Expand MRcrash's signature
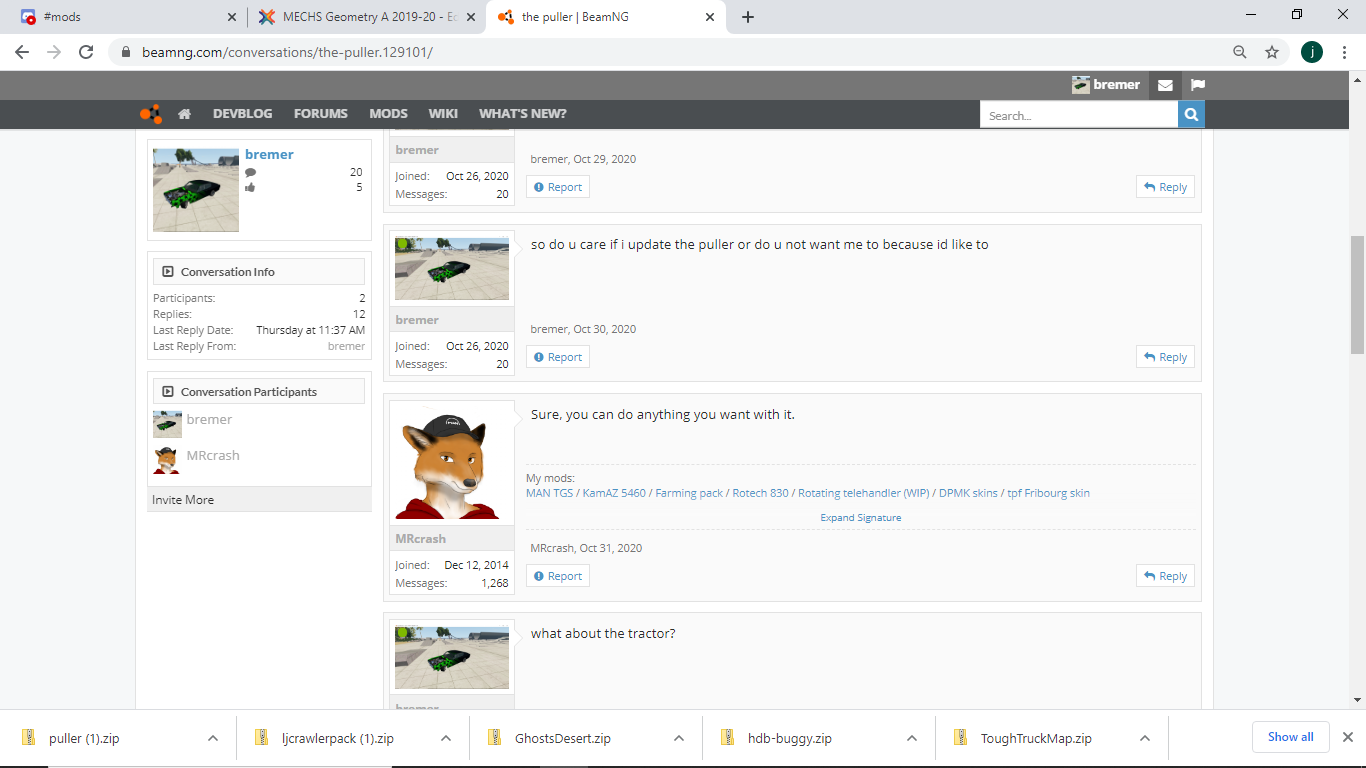Viewport: 1366px width, 768px height. [861, 518]
